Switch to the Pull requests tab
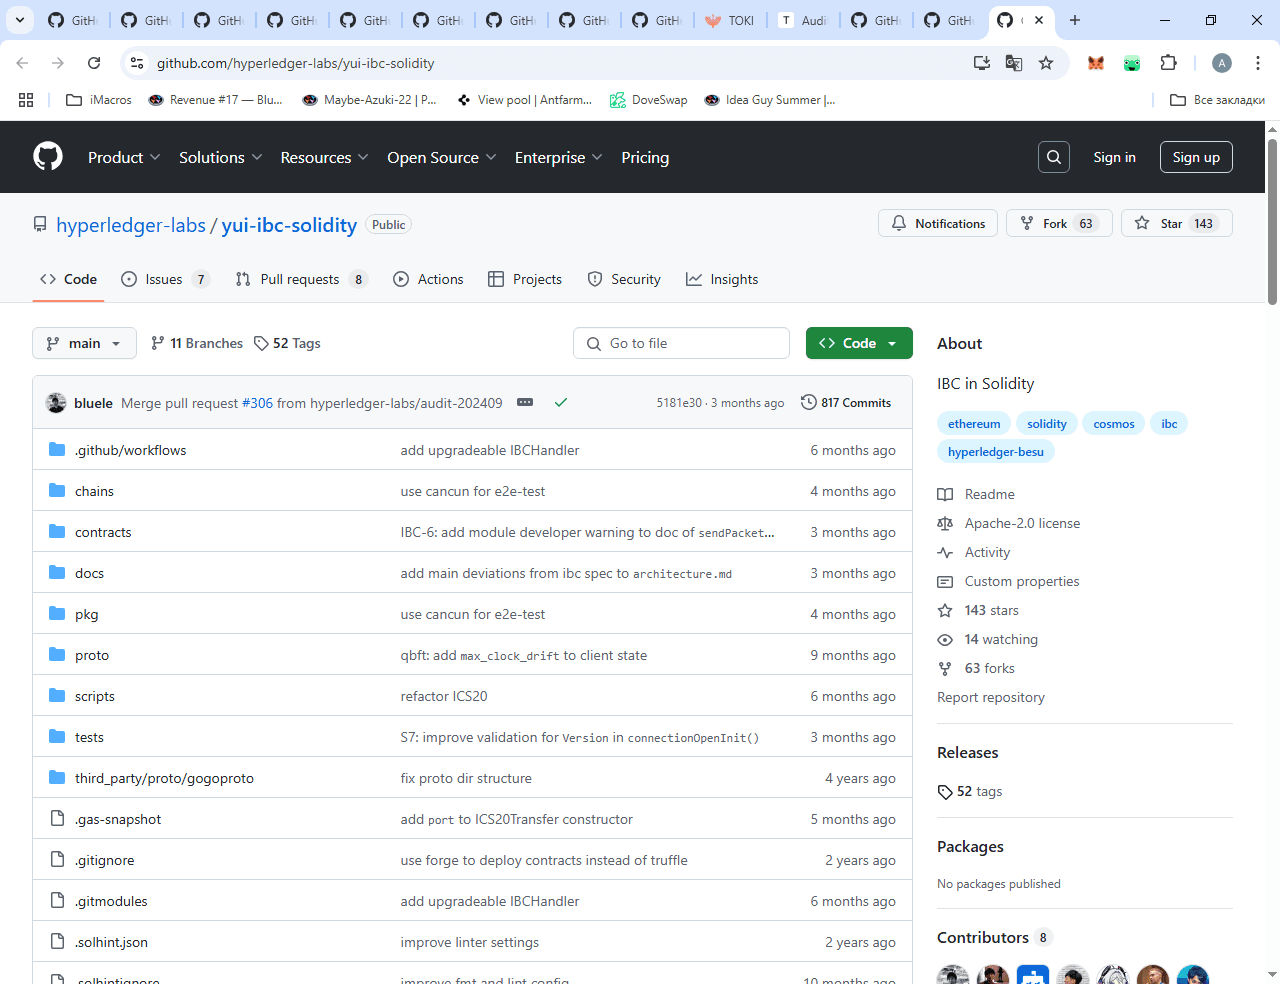Viewport: 1280px width, 984px height. (301, 279)
